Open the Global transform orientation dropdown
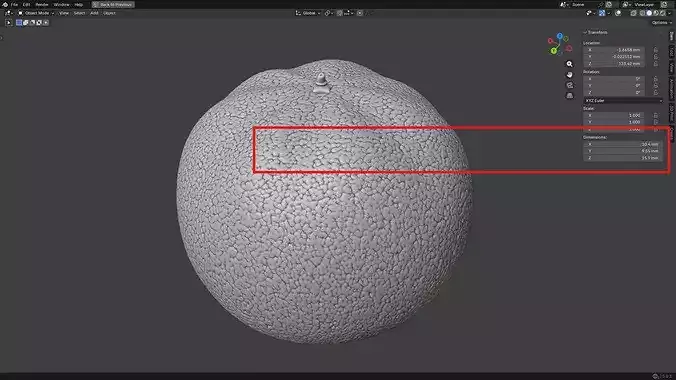676x380 pixels. tap(308, 13)
